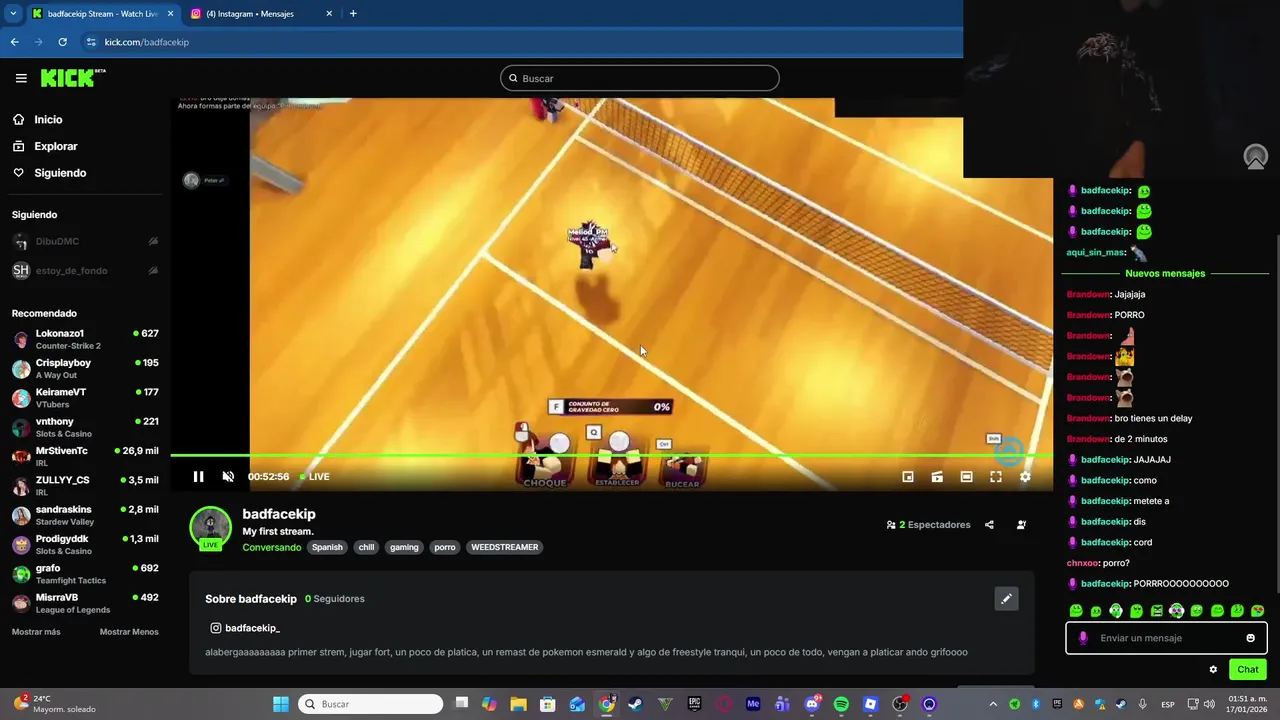Open sandraskins recommended channel
Image resolution: width=1280 pixels, height=720 pixels.
click(x=85, y=515)
